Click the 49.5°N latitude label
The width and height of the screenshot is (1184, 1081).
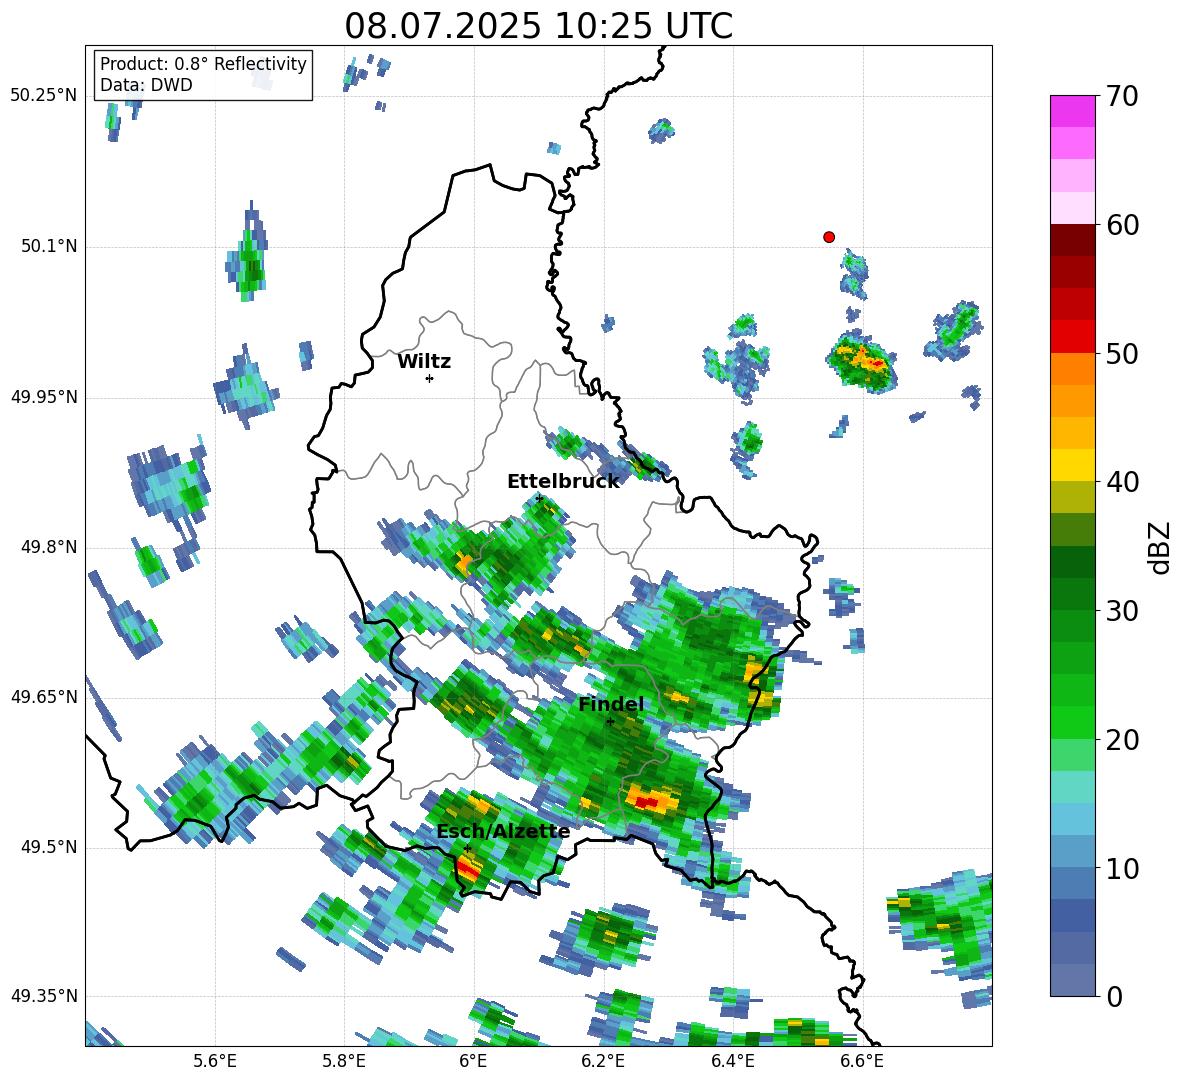coord(48,848)
